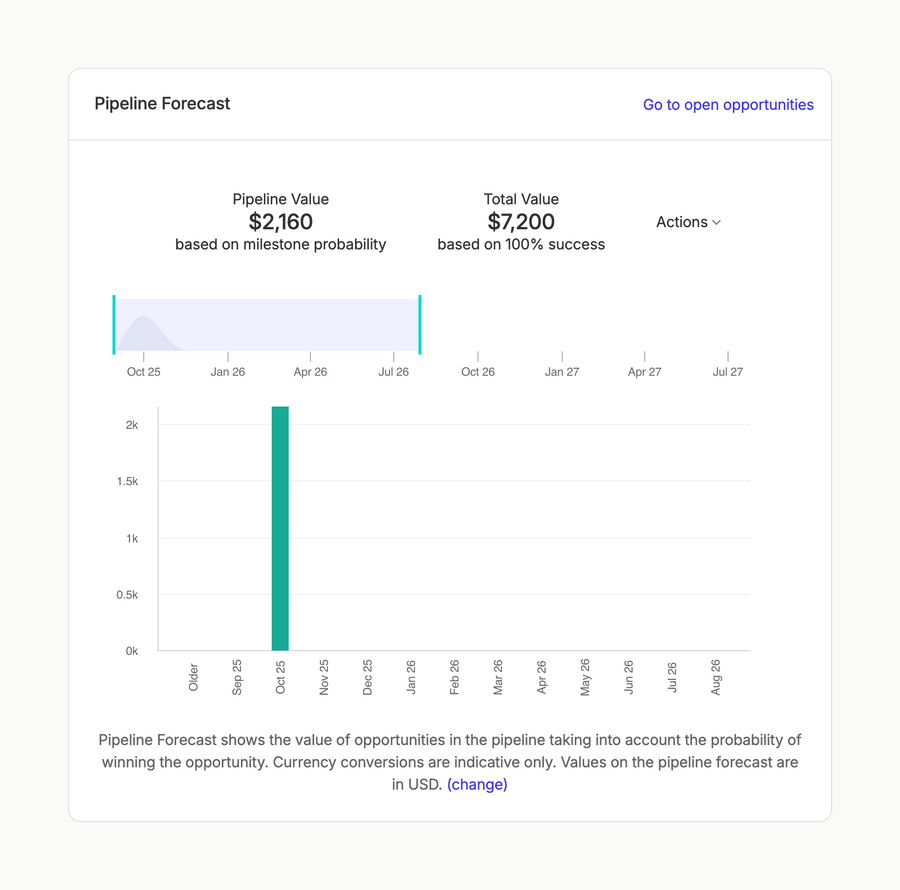
Task: Select the Older axis label
Action: coord(194,676)
